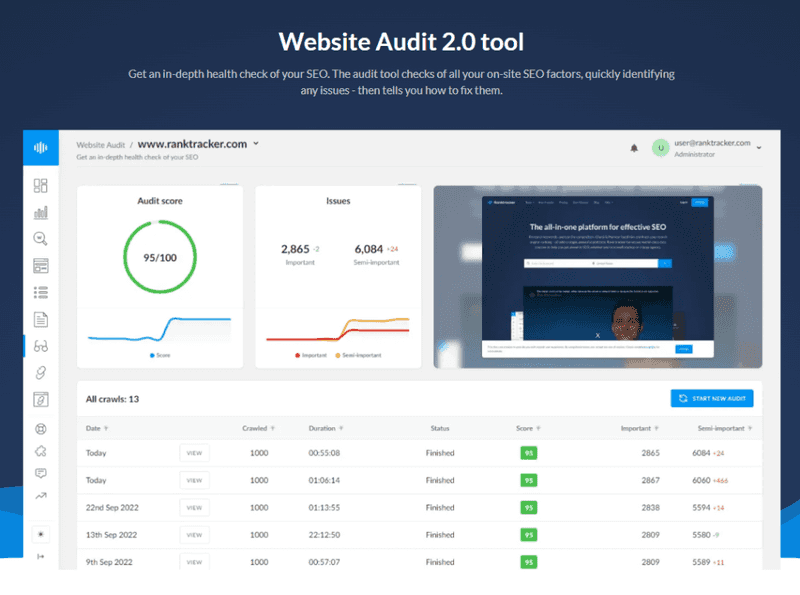Viewport: 800px width, 595px height.
Task: Click the 6,084 Semi-important issues count
Action: 368,249
